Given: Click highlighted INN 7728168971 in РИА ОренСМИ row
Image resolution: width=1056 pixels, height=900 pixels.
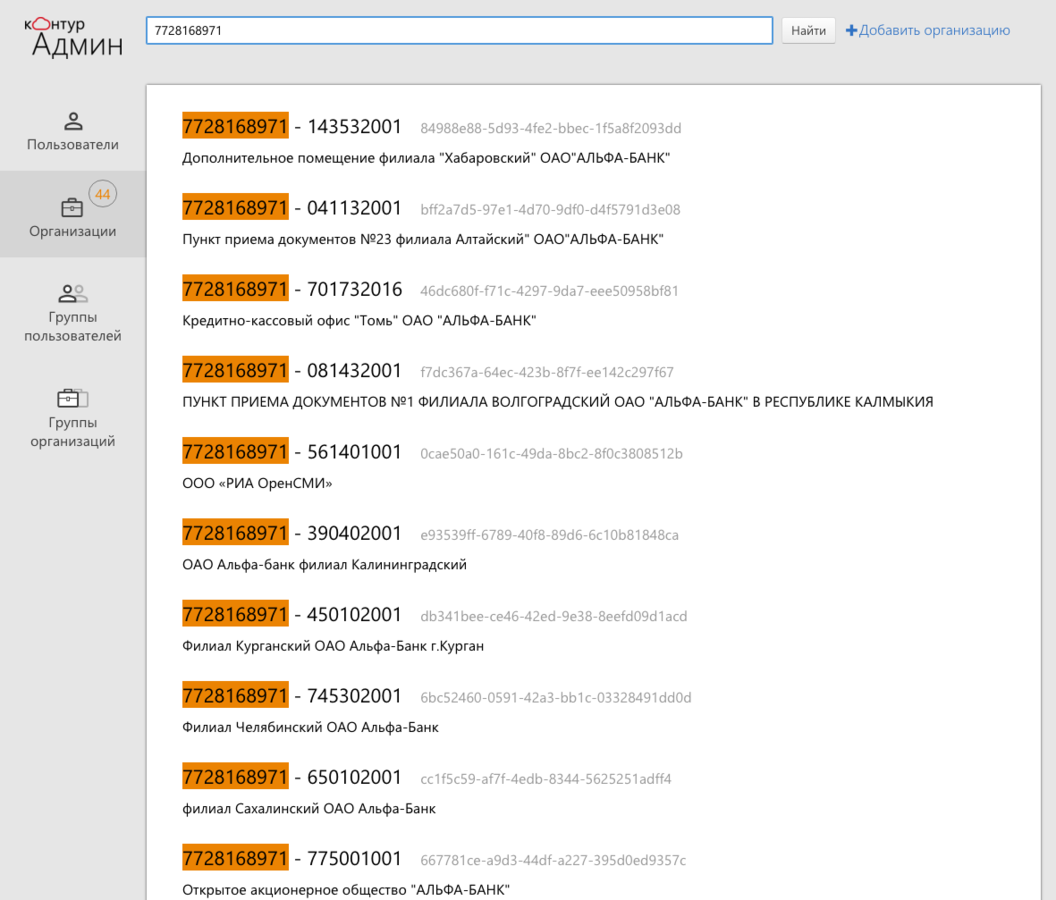Looking at the screenshot, I should tap(235, 451).
